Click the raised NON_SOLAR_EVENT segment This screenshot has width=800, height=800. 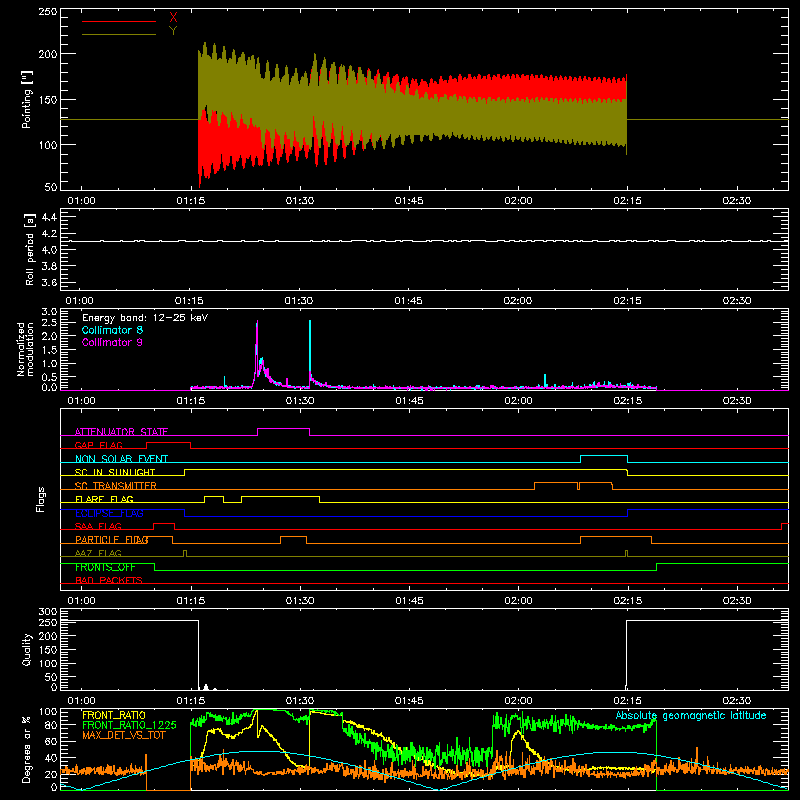click(x=604, y=456)
